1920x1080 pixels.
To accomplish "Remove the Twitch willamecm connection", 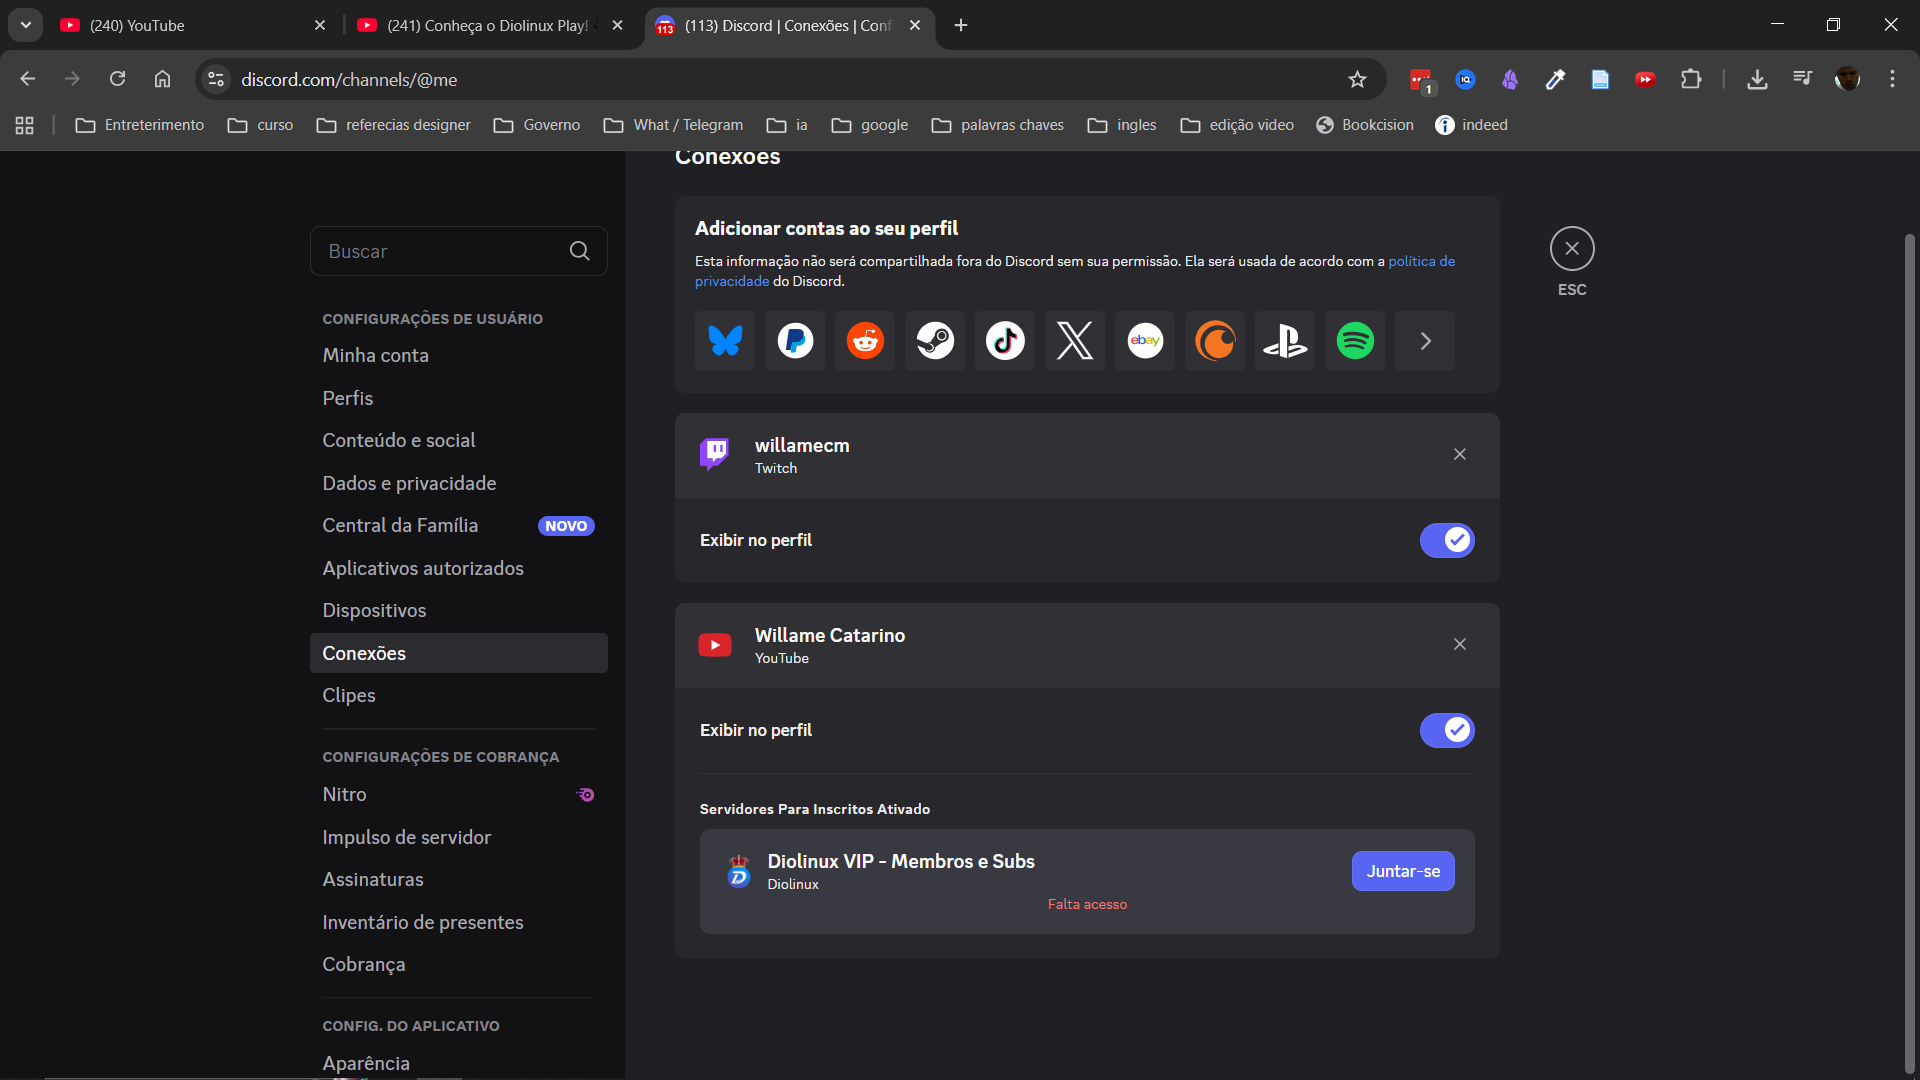I will pyautogui.click(x=1459, y=454).
